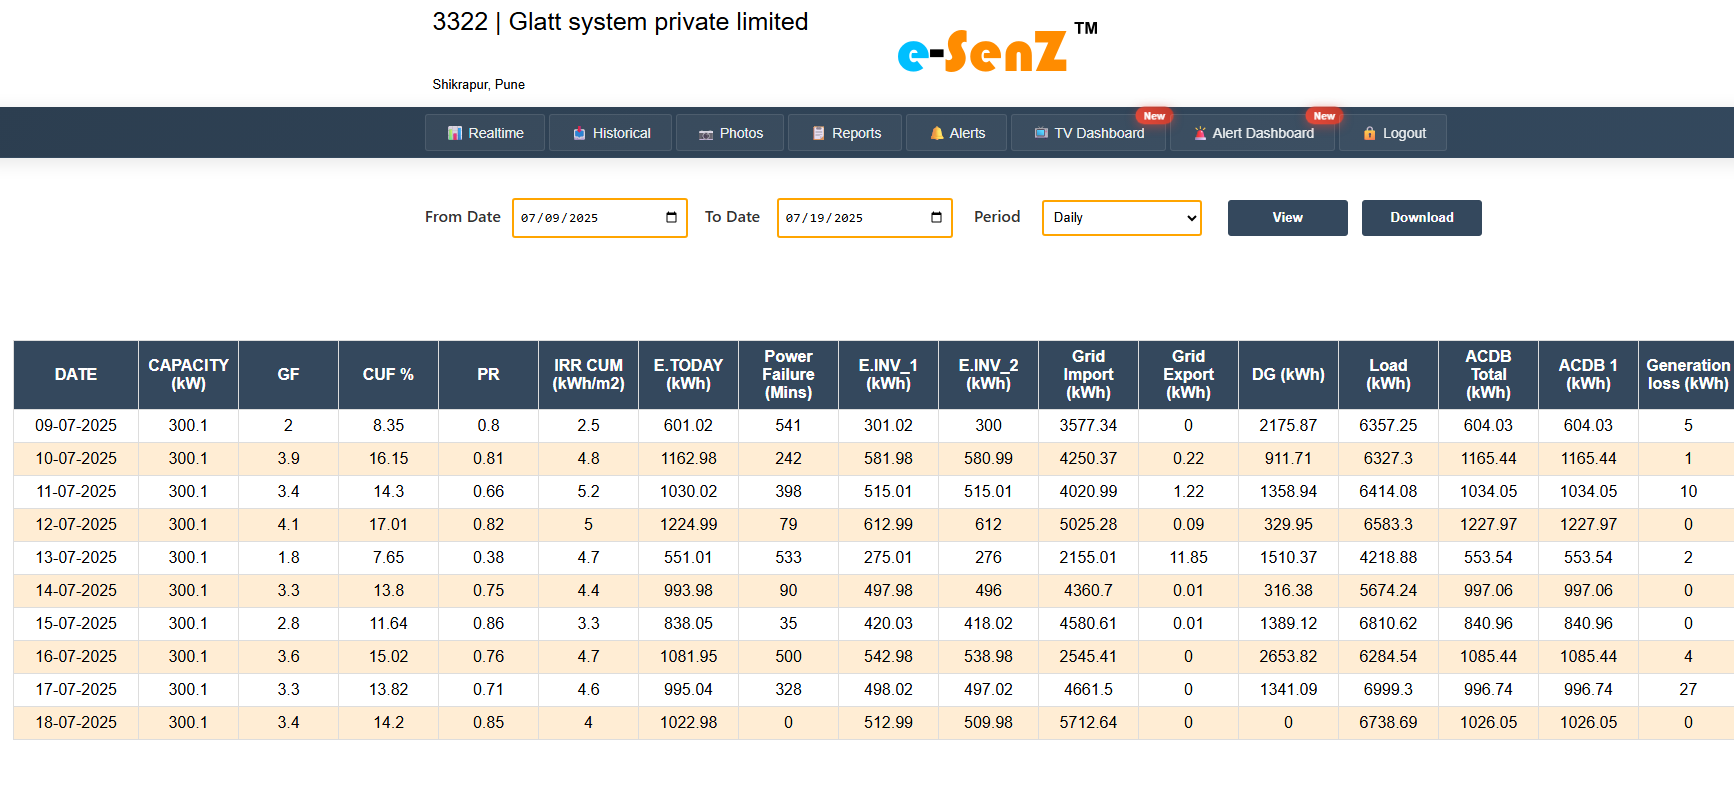Screen dimensions: 1734x789
Task: Open the Alert Dashboard page
Action: pos(1252,133)
